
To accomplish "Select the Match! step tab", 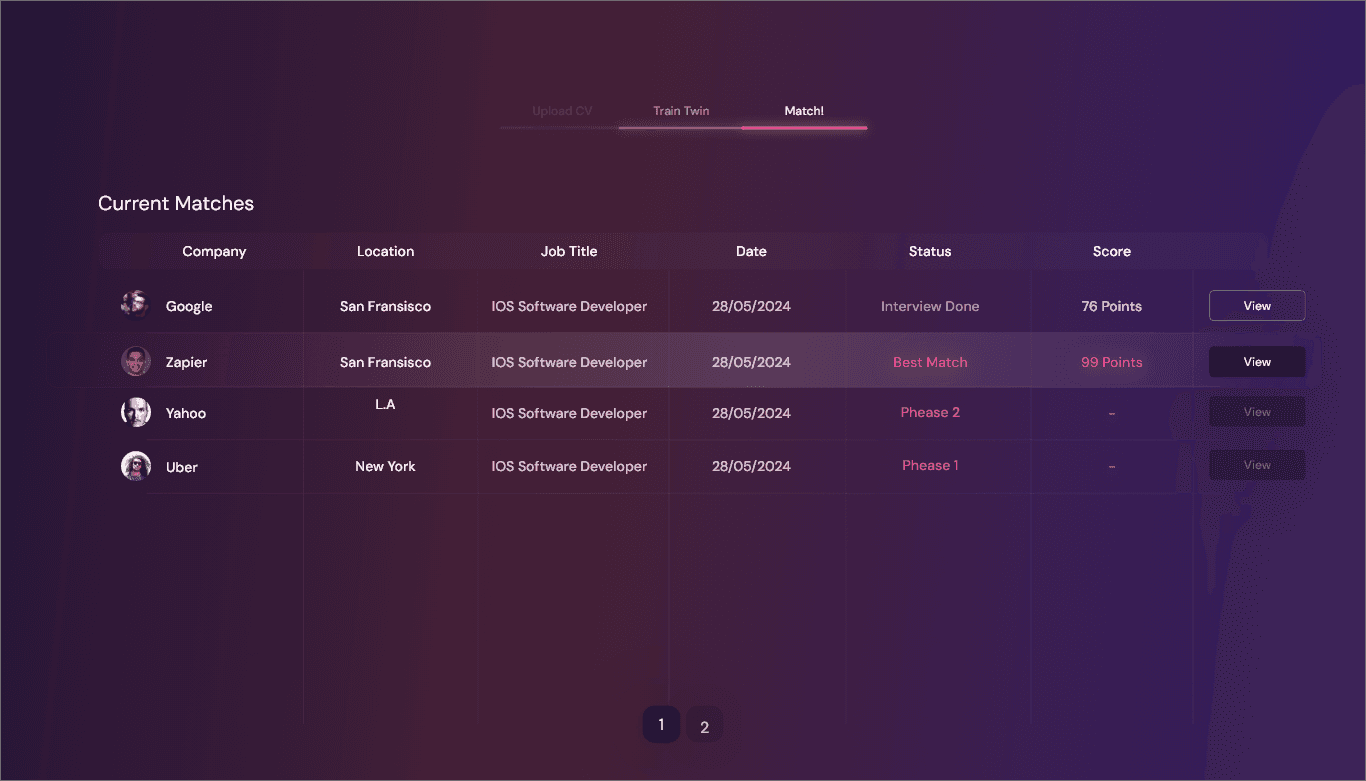I will [804, 111].
